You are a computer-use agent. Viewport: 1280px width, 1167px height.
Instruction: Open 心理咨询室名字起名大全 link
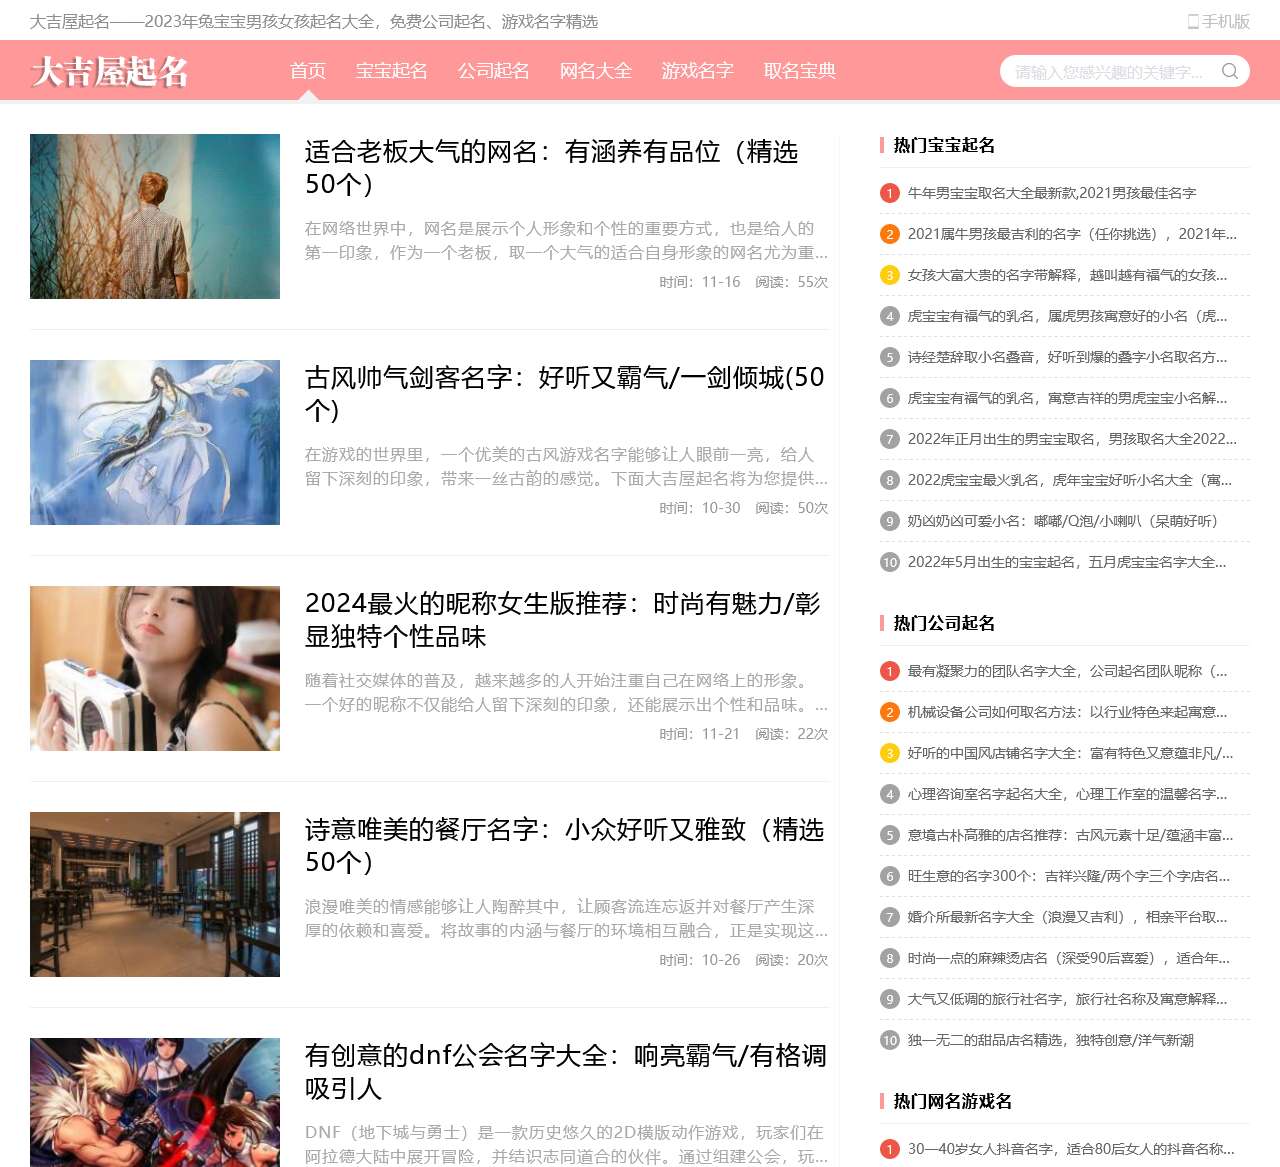pyautogui.click(x=1067, y=794)
